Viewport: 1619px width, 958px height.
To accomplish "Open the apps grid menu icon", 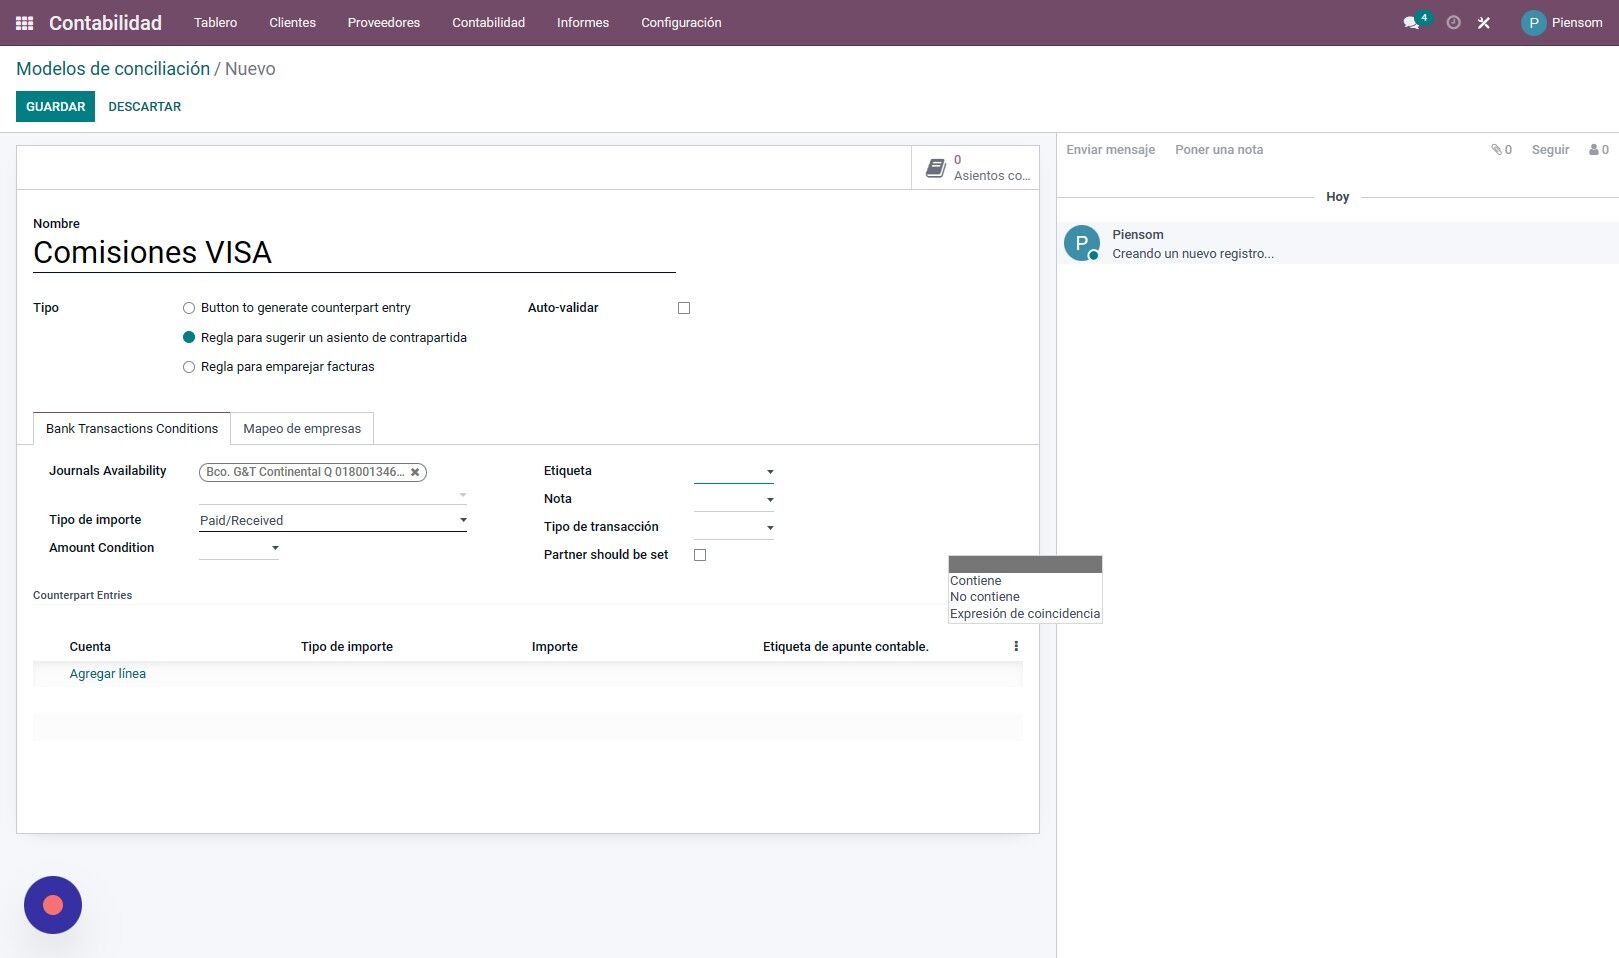I will point(25,23).
